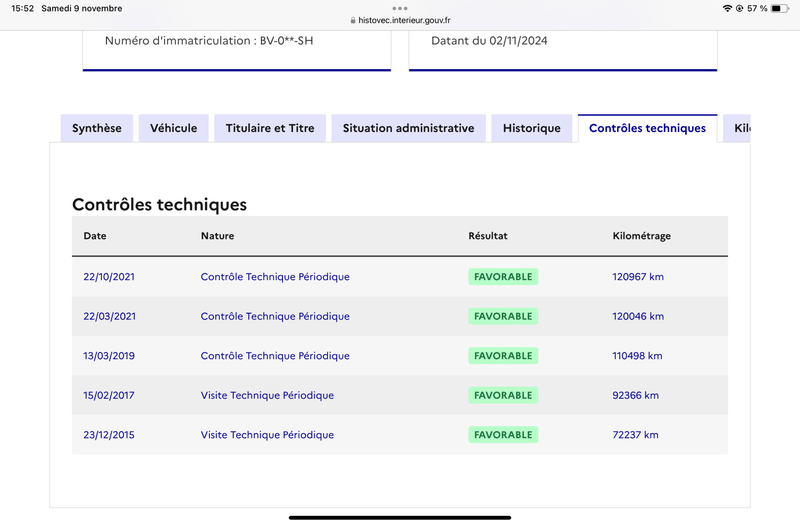Tap the Safari three-dots multitasking button
The width and height of the screenshot is (800, 525).
pos(400,8)
